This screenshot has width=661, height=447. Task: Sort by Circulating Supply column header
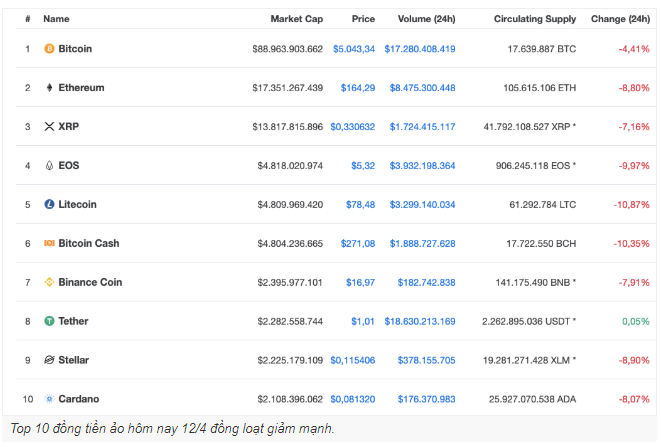pos(535,19)
